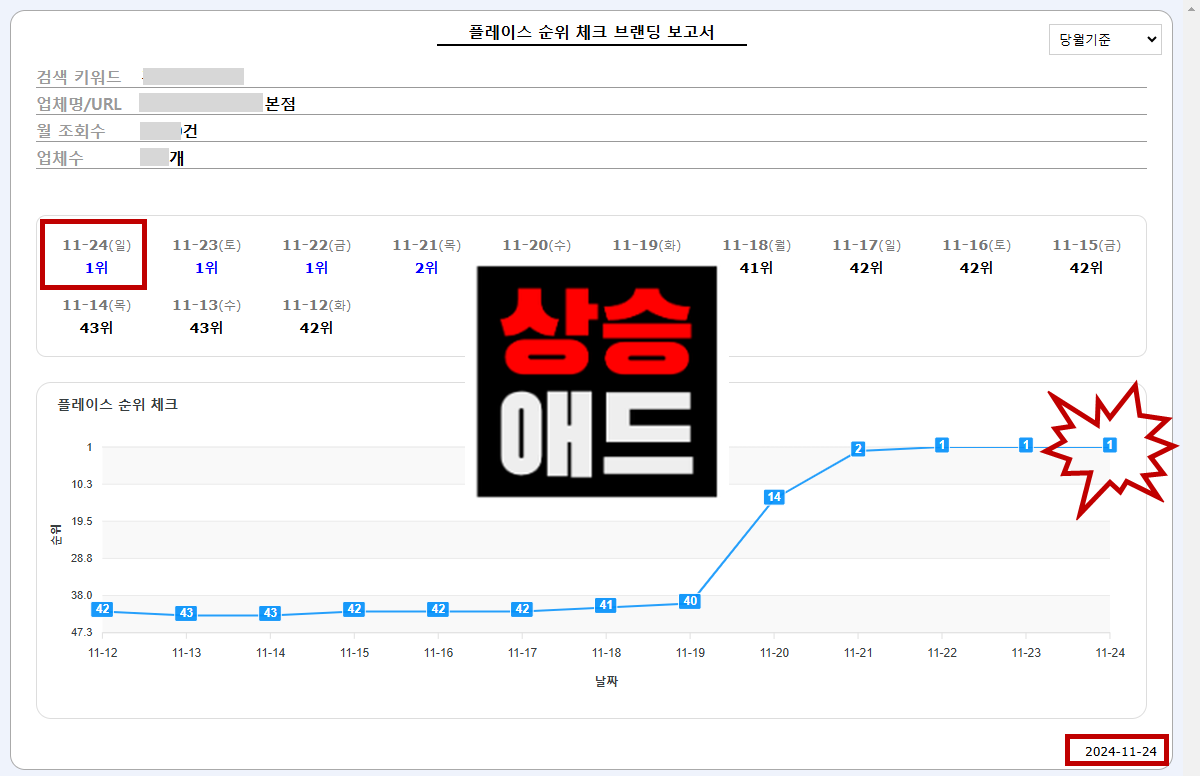
Task: Select chart data point 41 at 11-18
Action: [606, 605]
